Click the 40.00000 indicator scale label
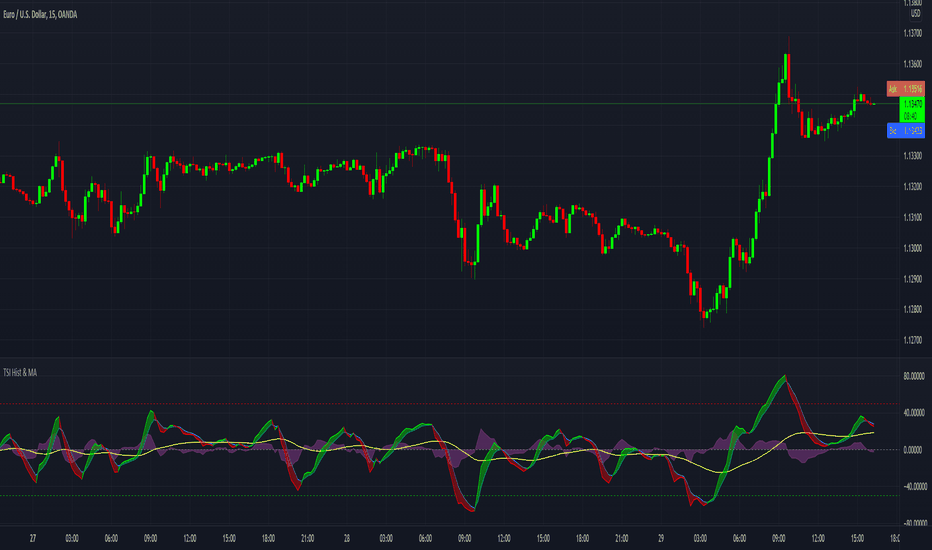 pos(914,413)
